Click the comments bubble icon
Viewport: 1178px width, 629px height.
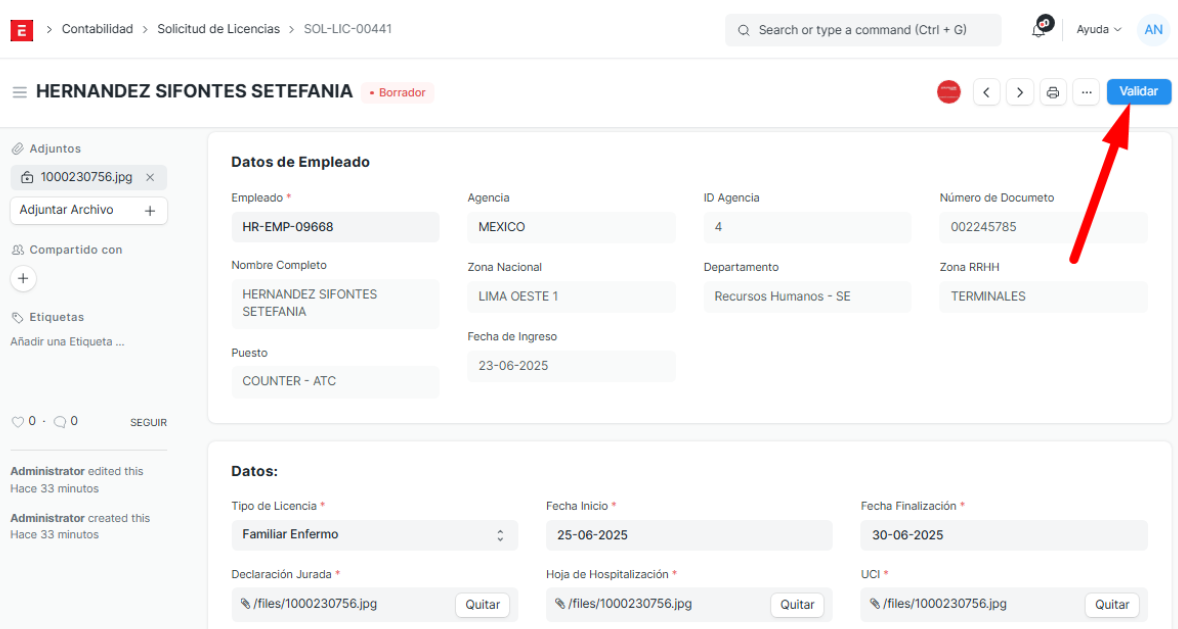click(60, 422)
